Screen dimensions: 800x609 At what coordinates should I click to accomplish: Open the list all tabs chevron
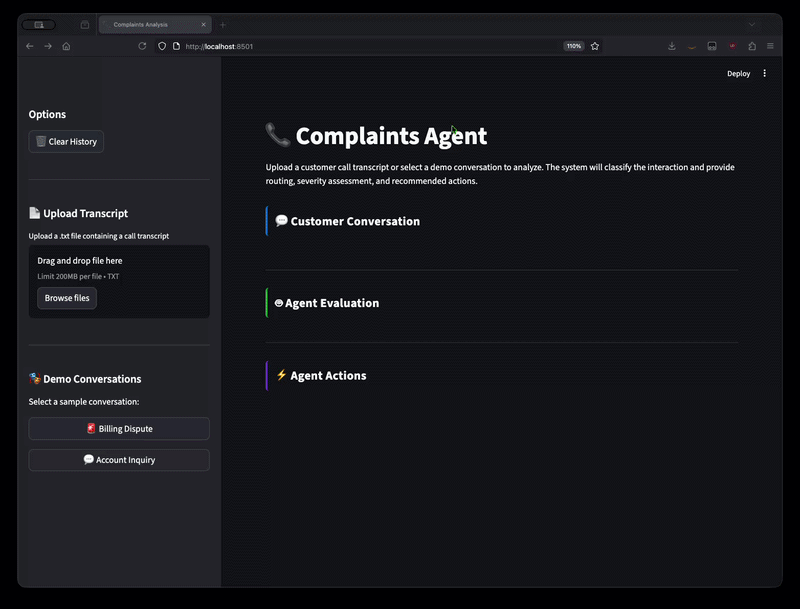click(752, 24)
